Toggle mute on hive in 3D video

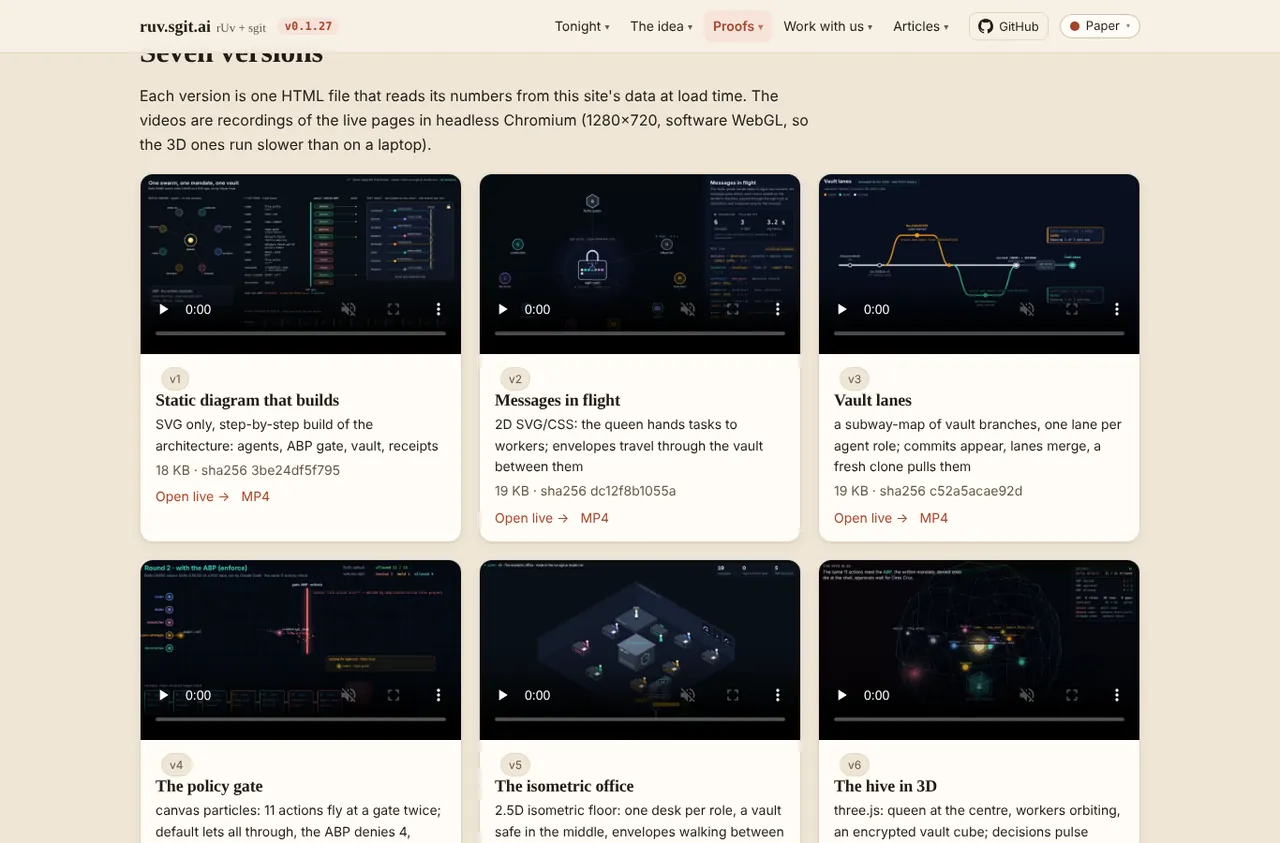(1026, 695)
